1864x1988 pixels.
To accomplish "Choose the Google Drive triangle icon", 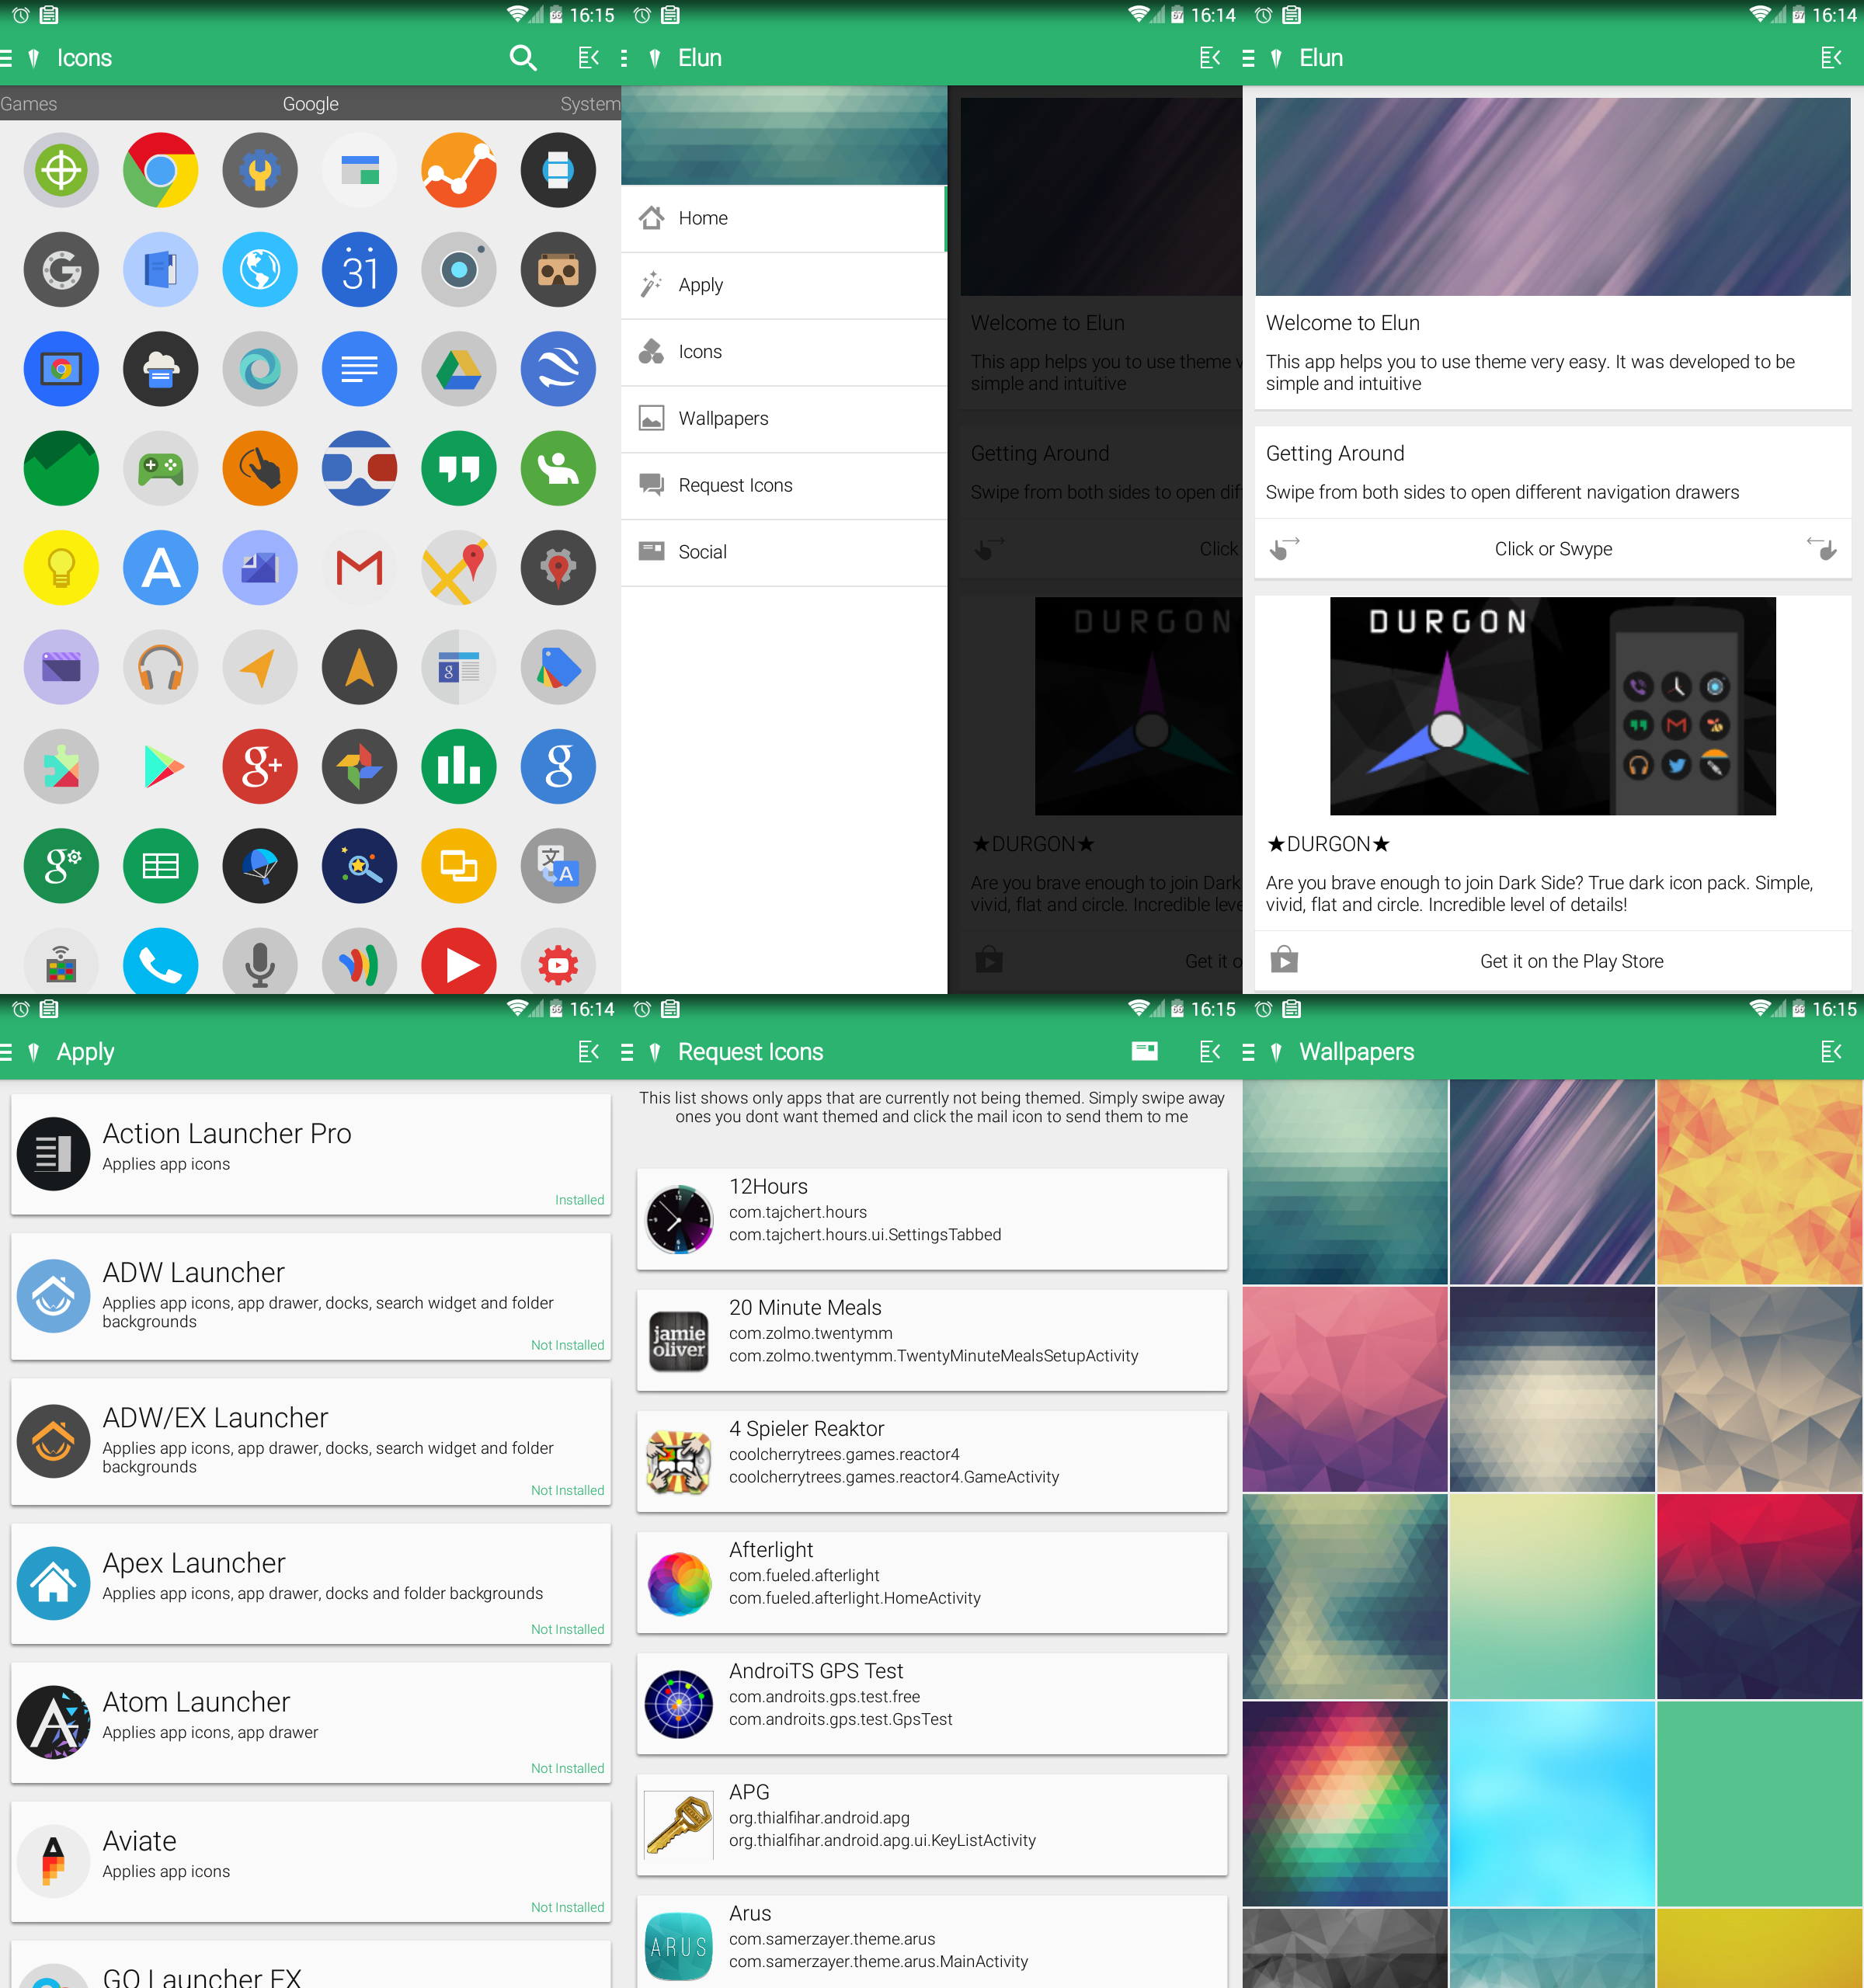I will 459,368.
